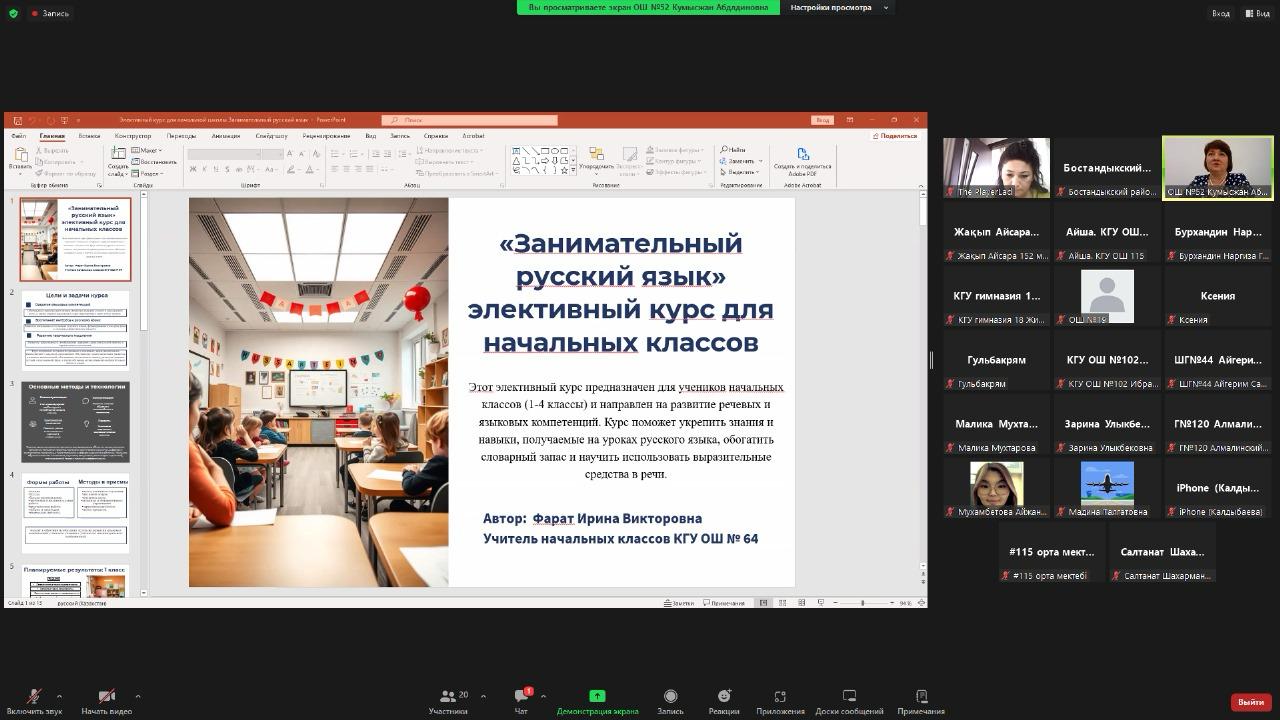The image size is (1280, 720).
Task: Expand audio options arrow beside microphone
Action: coord(59,696)
